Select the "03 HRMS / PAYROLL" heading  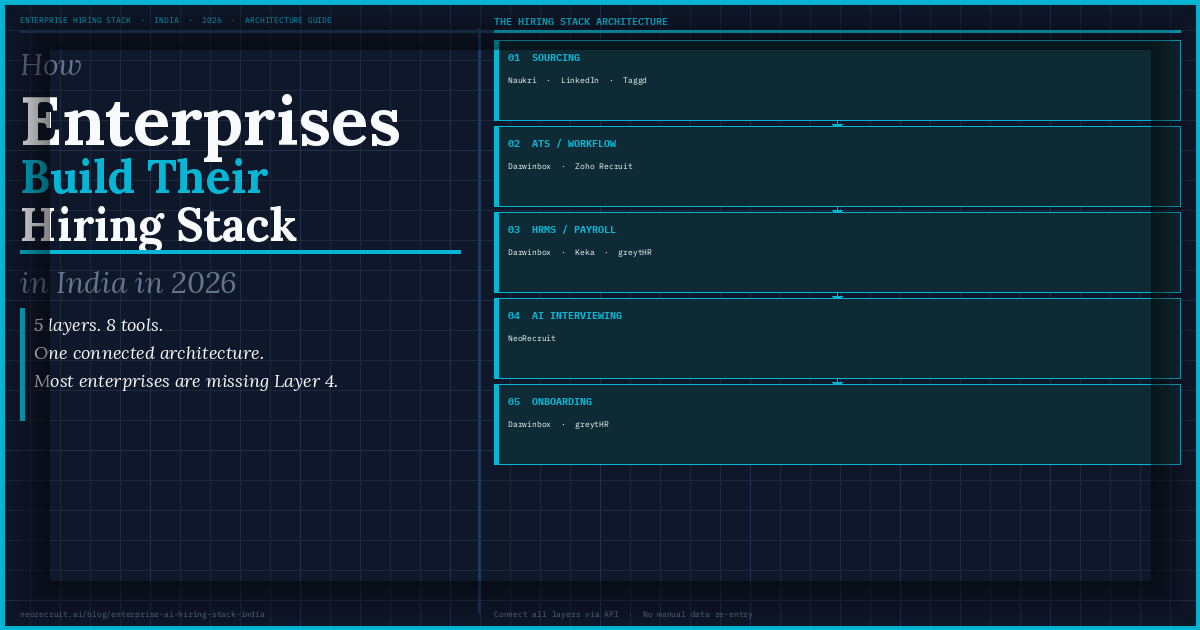pos(562,230)
